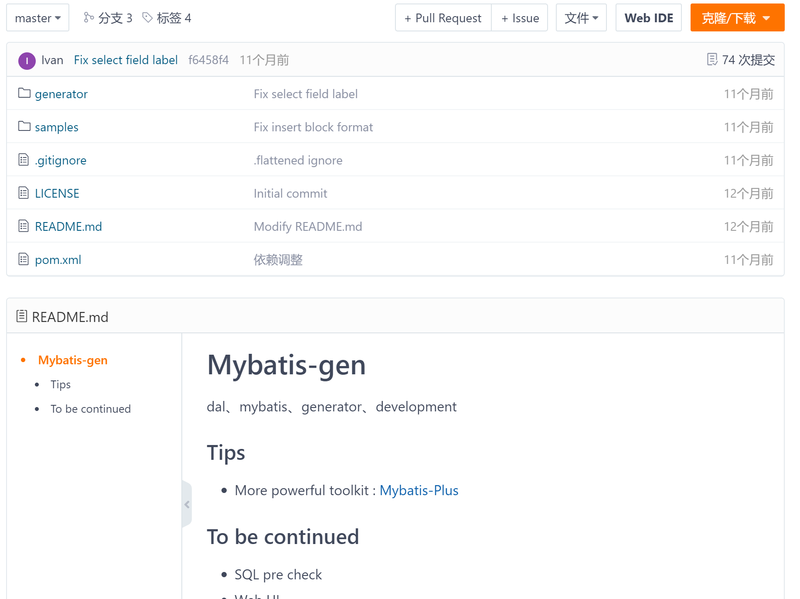Create a new Issue
Screen dimensions: 800x599
[519, 18]
